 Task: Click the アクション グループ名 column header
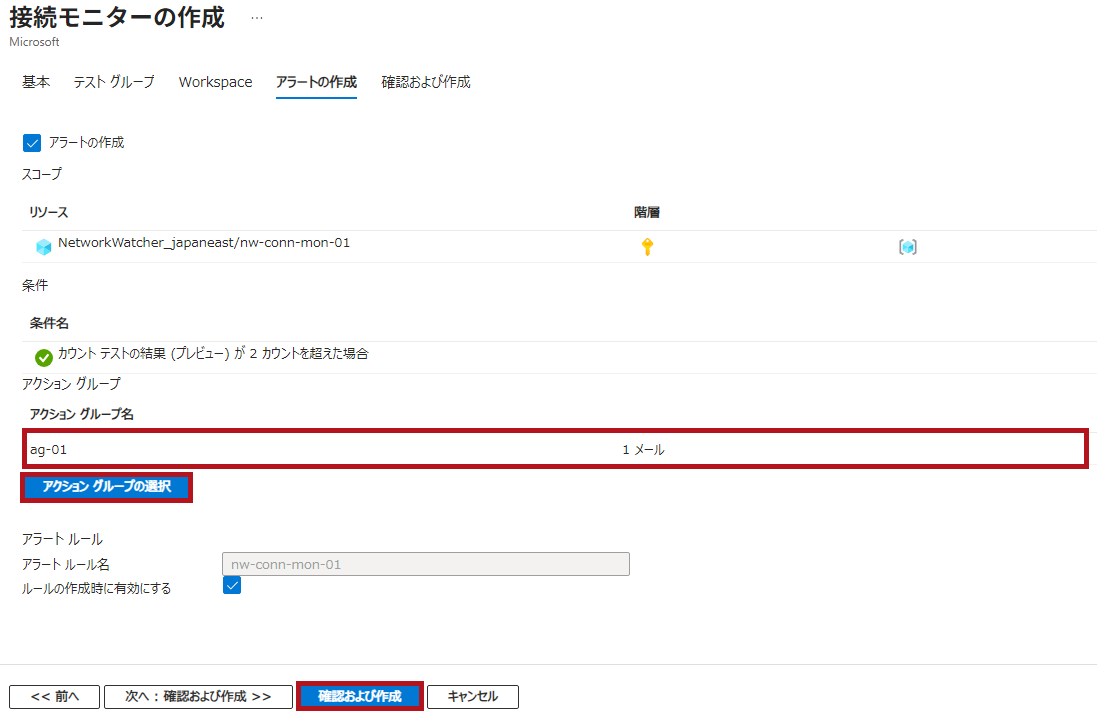tap(81, 414)
